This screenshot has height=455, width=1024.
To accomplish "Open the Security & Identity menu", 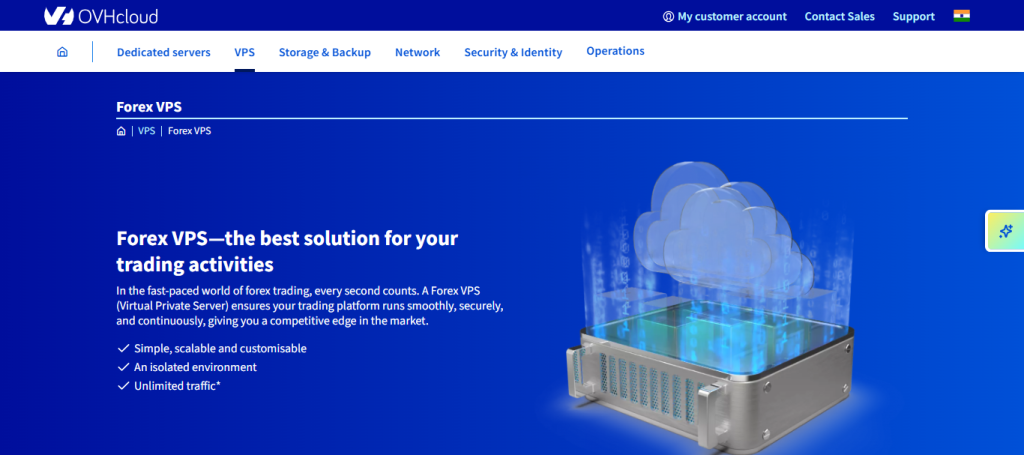I will tap(513, 52).
